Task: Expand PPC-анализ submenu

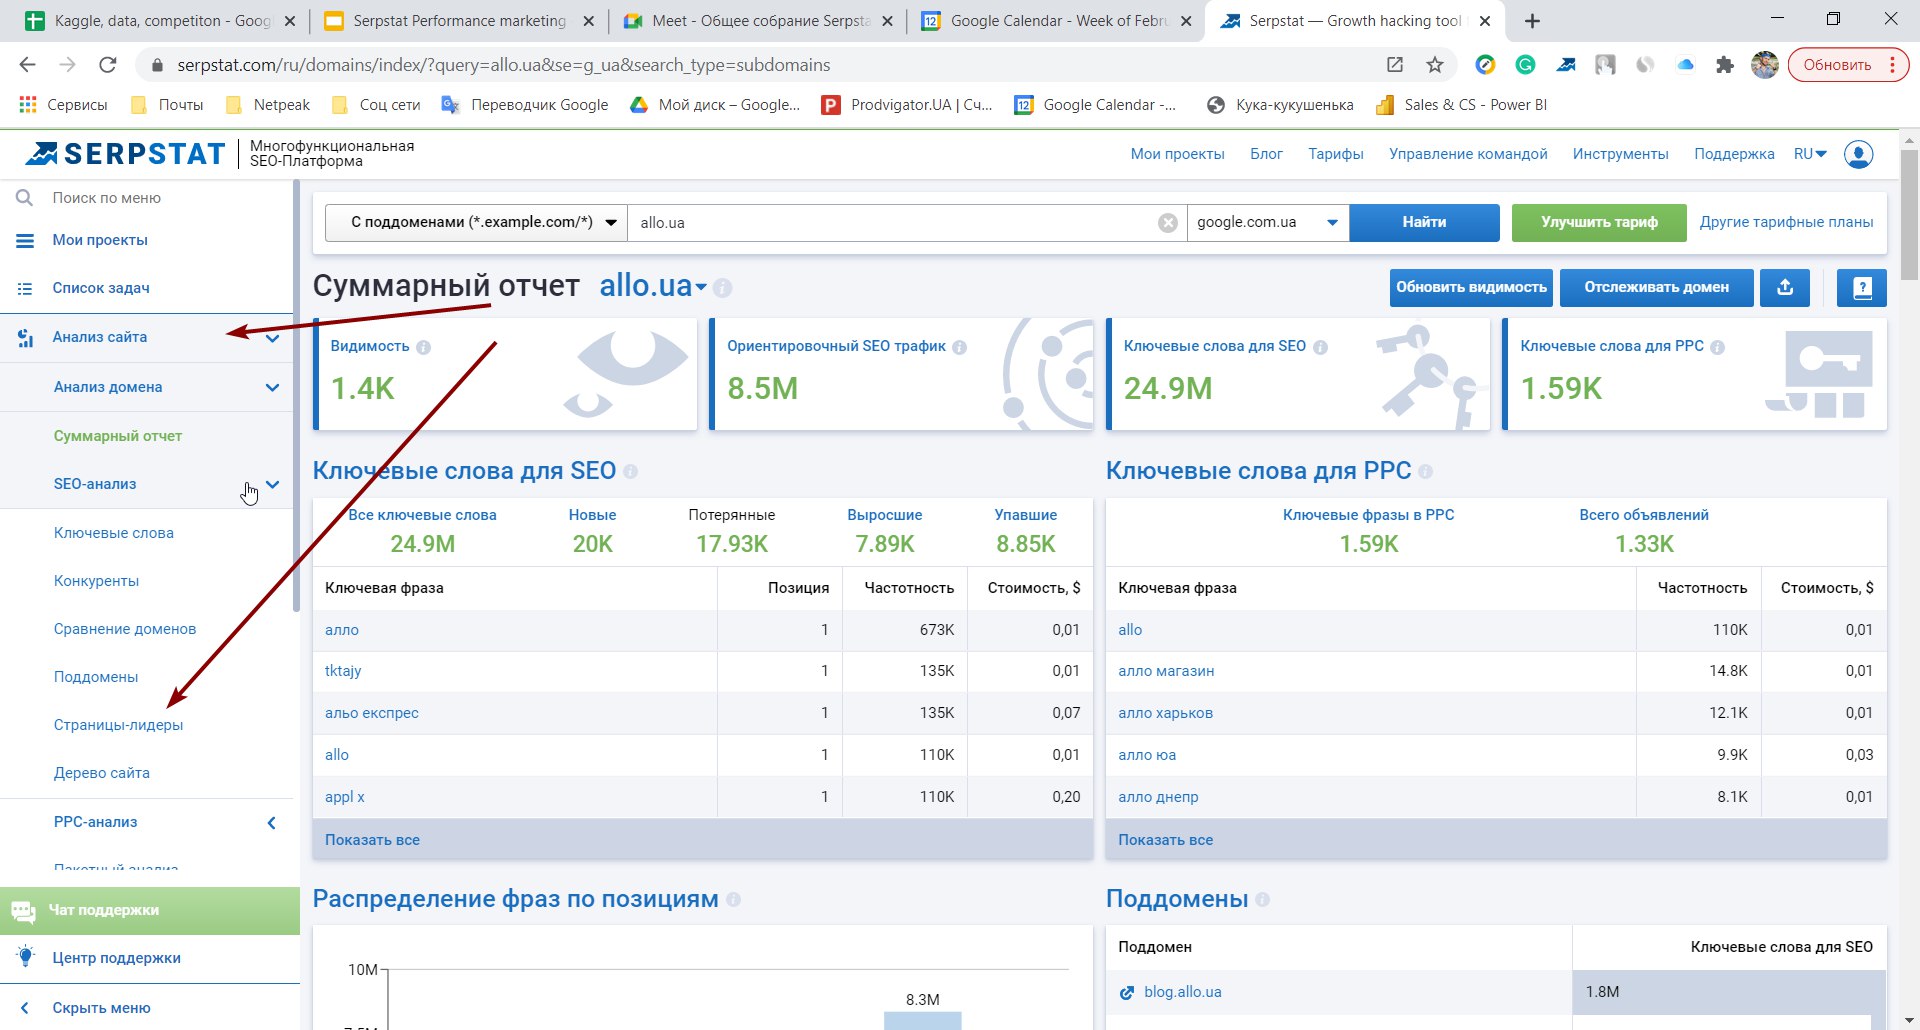Action: (272, 823)
